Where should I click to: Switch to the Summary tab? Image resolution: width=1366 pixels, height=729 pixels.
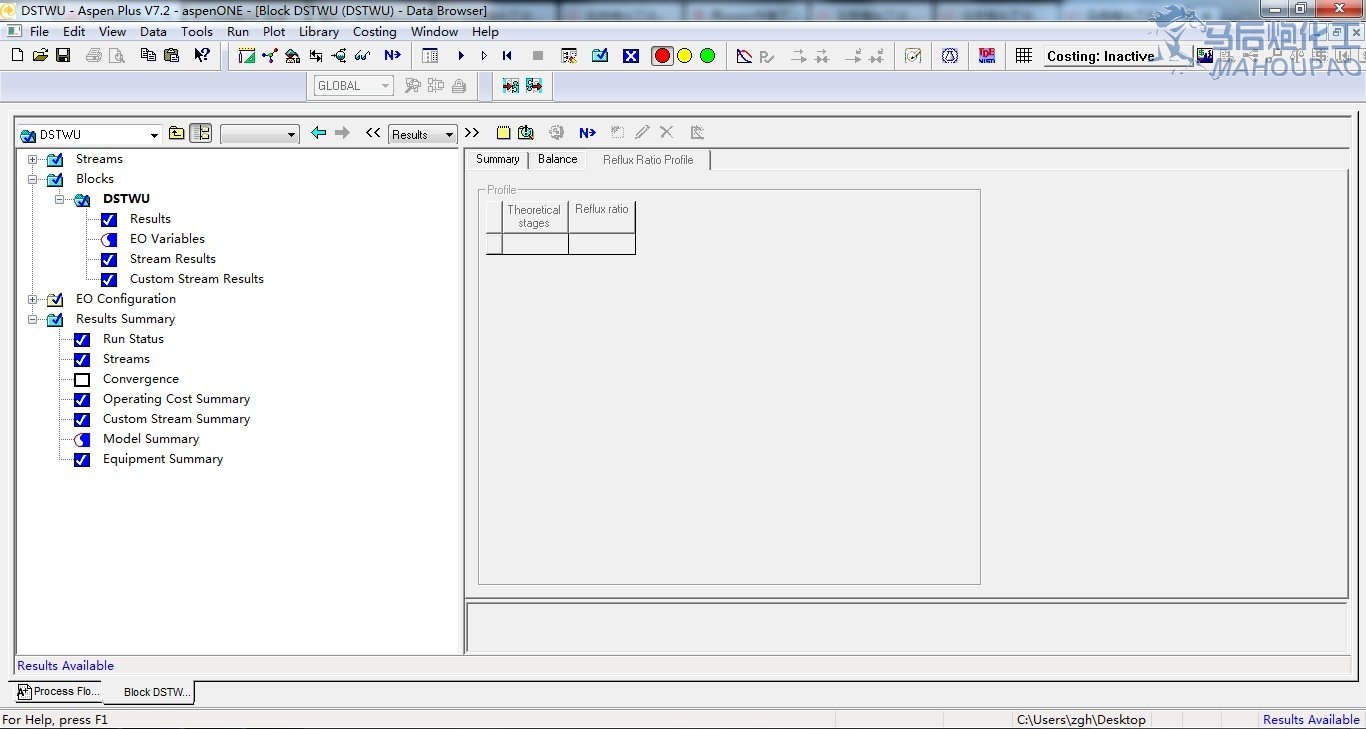coord(497,160)
